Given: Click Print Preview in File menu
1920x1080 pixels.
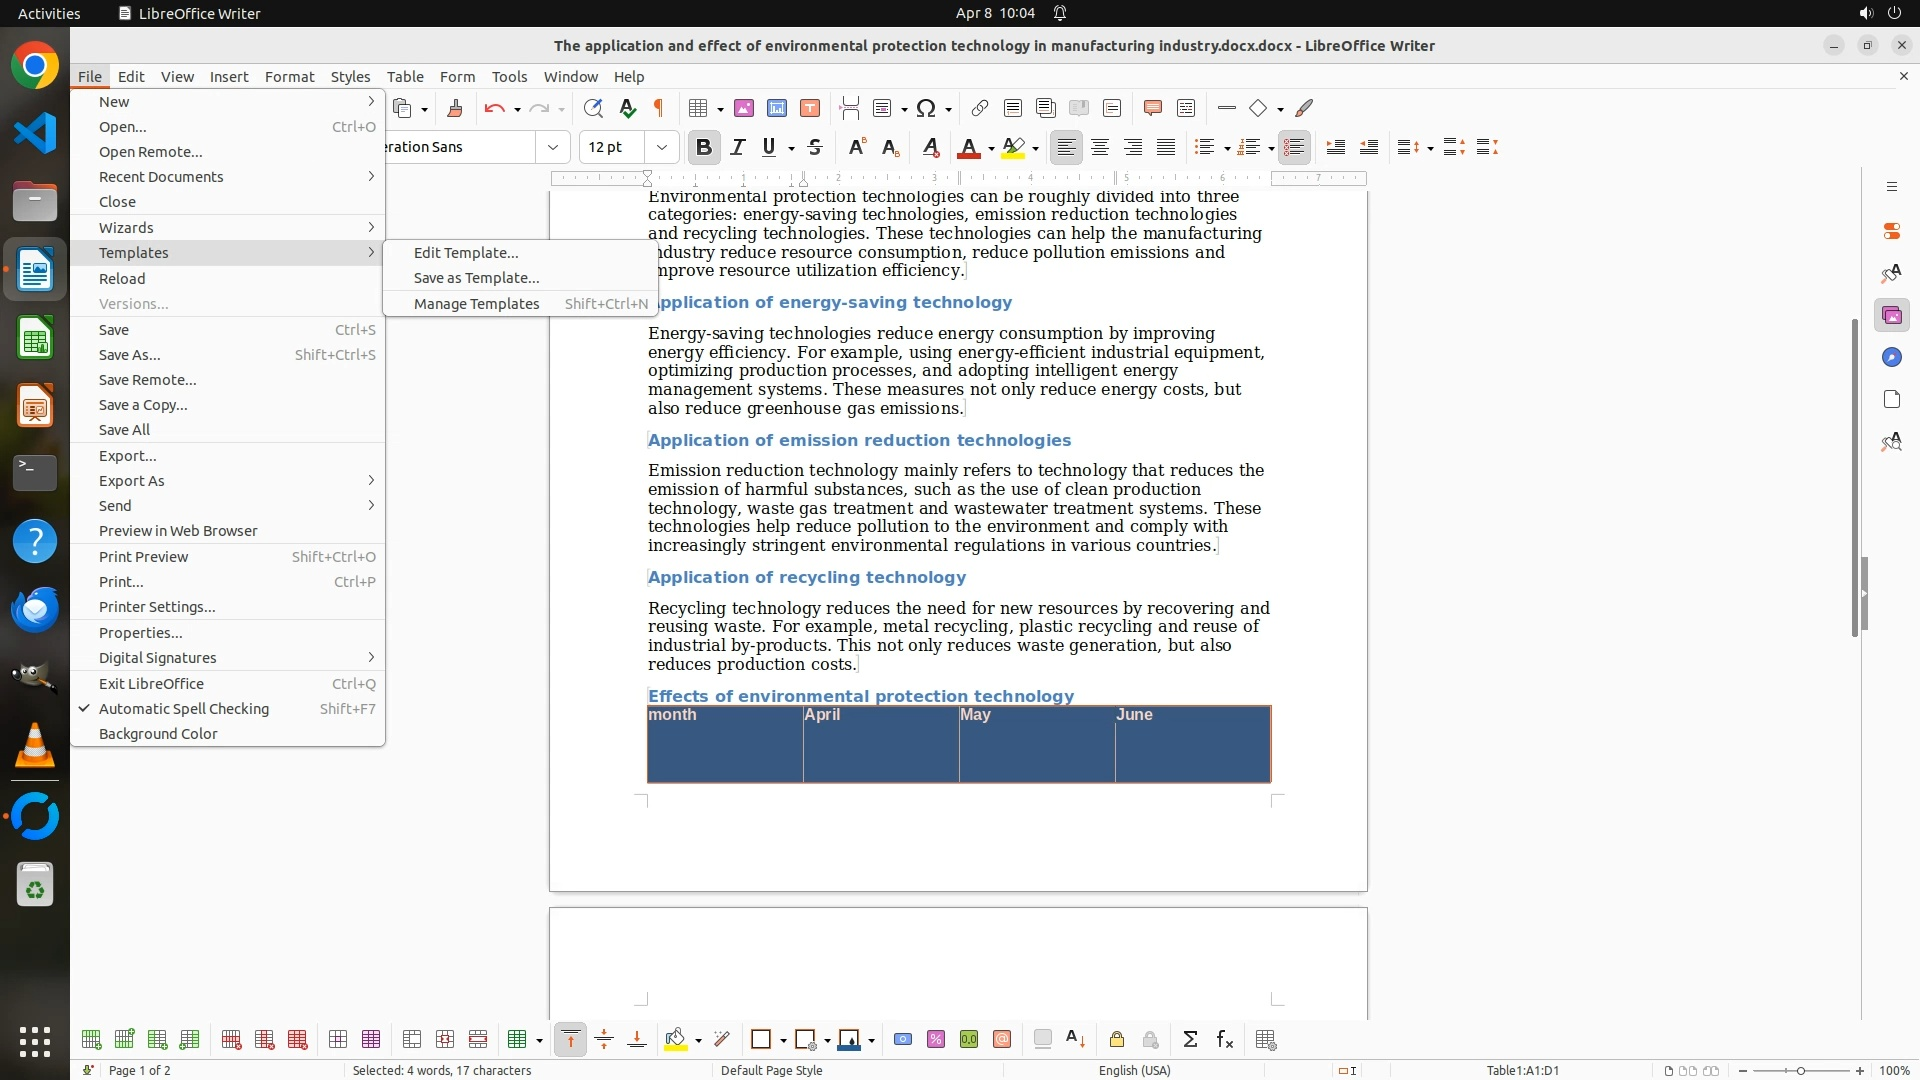Looking at the screenshot, I should (143, 557).
